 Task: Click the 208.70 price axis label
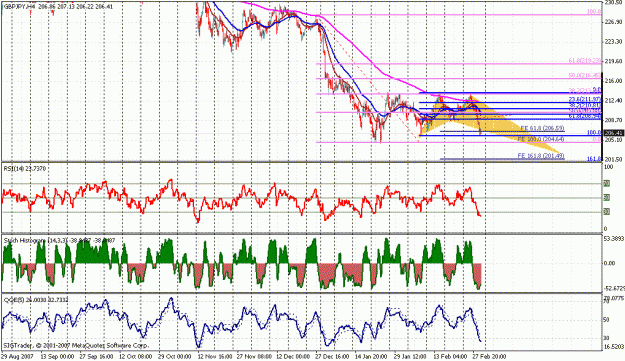pos(614,120)
